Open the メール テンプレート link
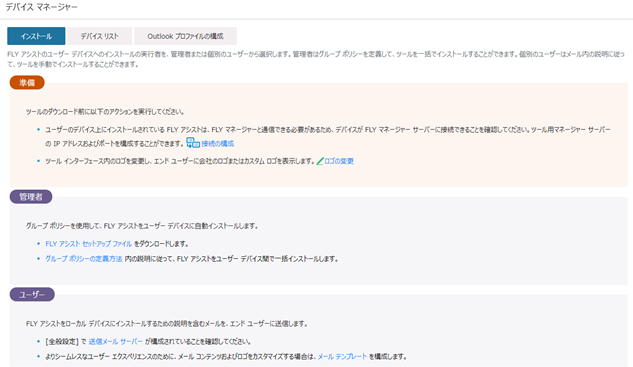Screen dimensions: 633x367 tap(342, 357)
